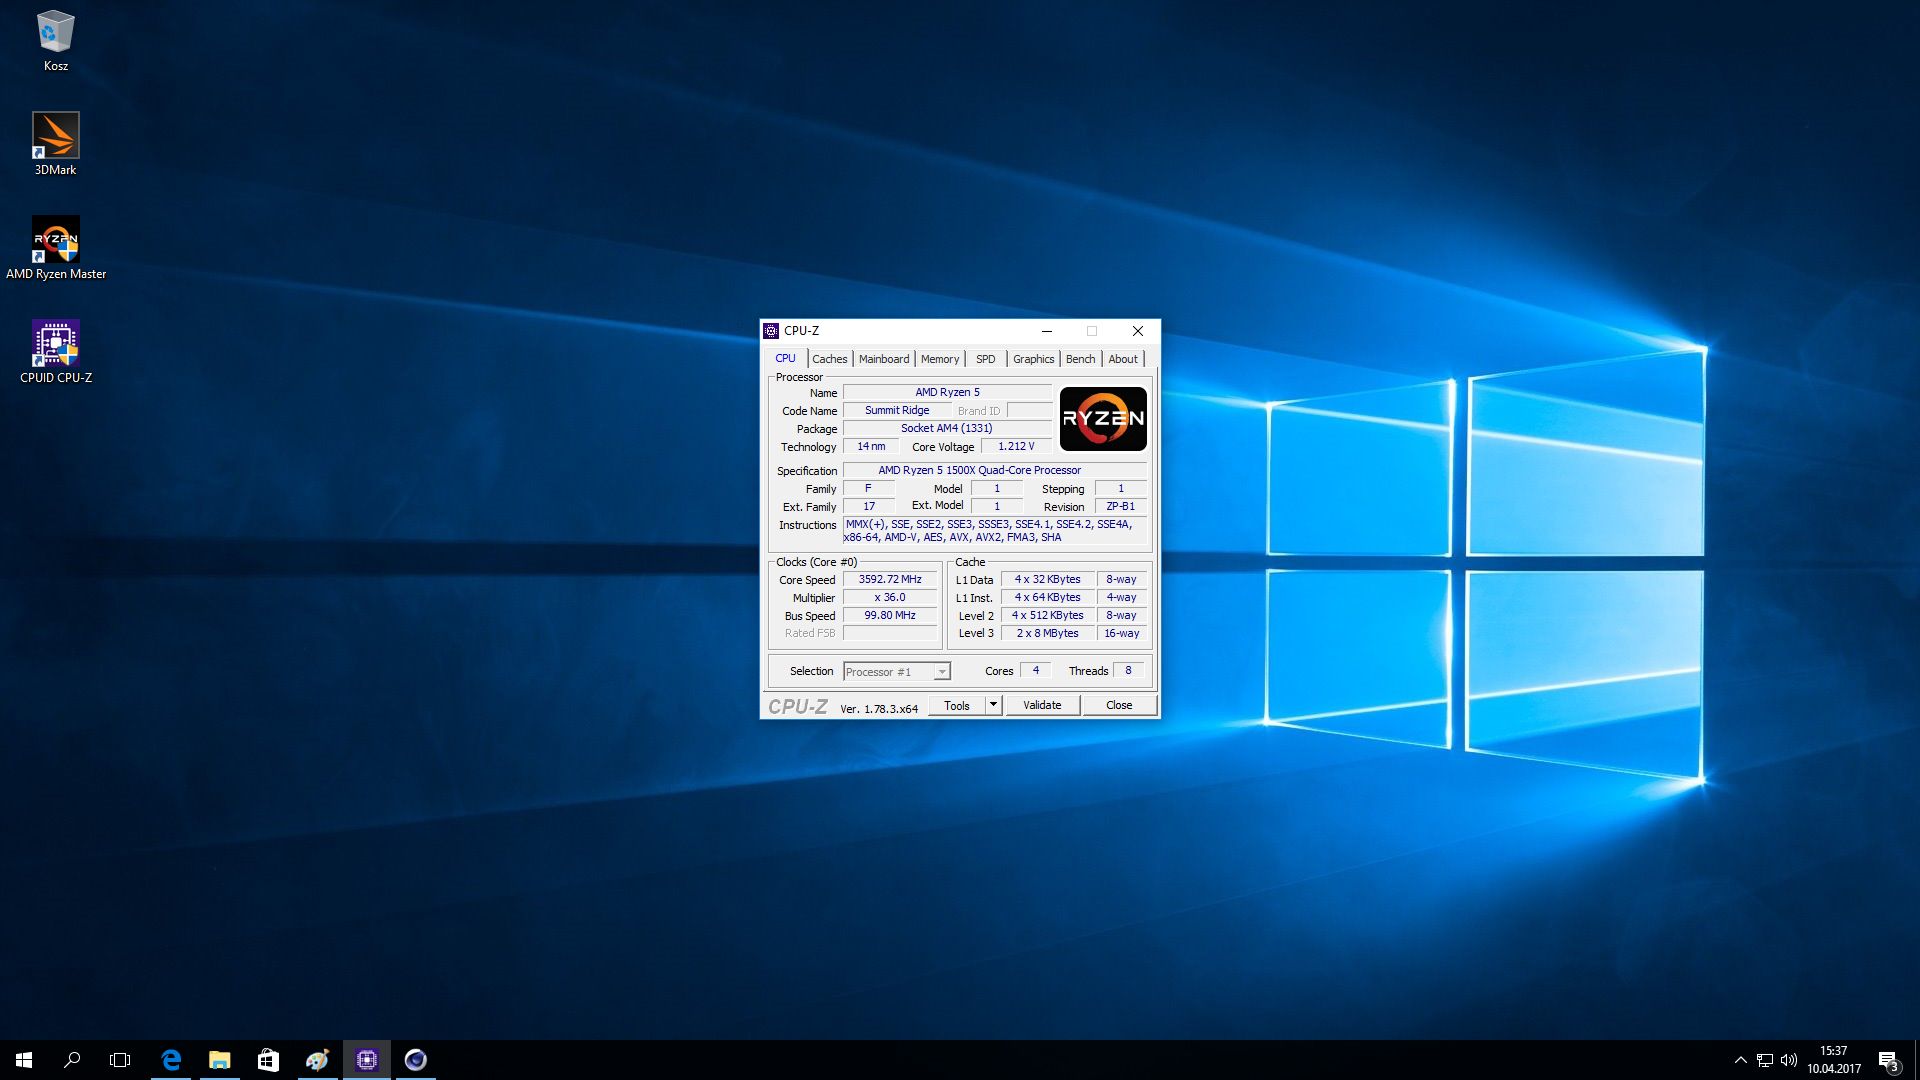Open the Action Center notification icon
Screen dimensions: 1920x1080
[x=1888, y=1060]
